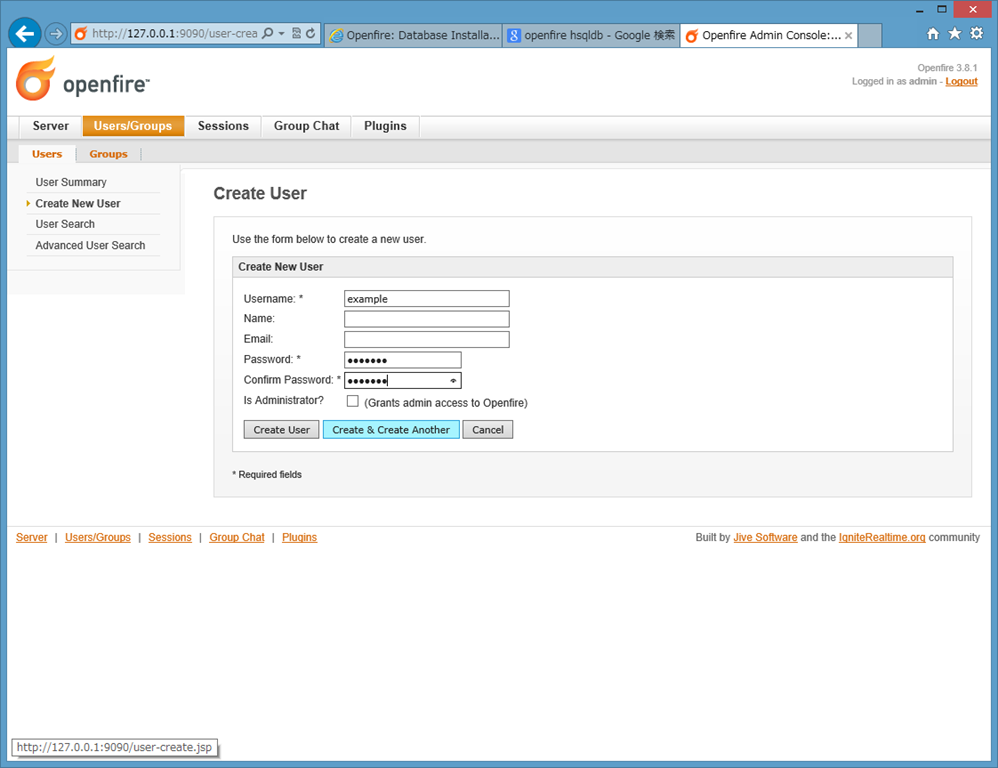Select the Users sub-tab
998x768 pixels.
[47, 154]
